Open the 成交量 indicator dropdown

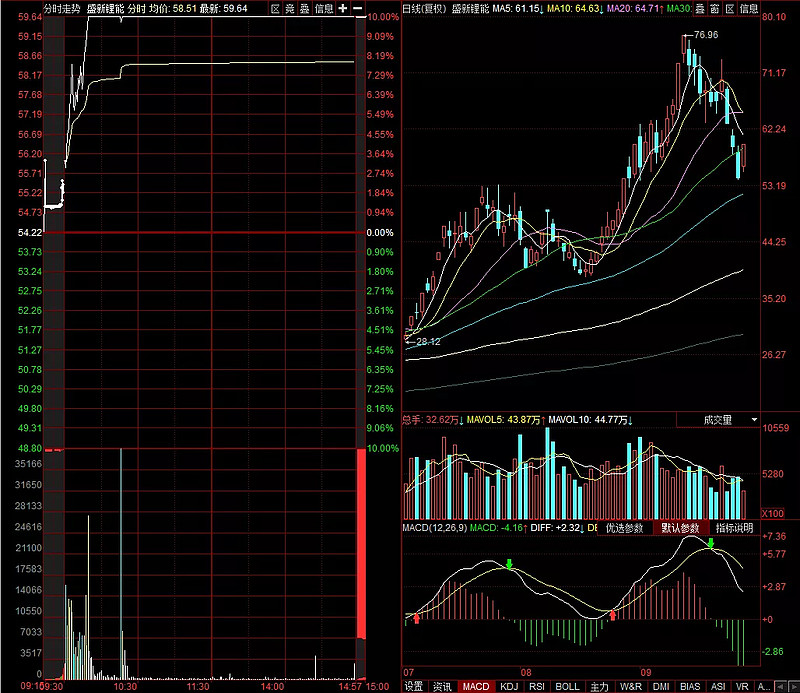coord(724,420)
